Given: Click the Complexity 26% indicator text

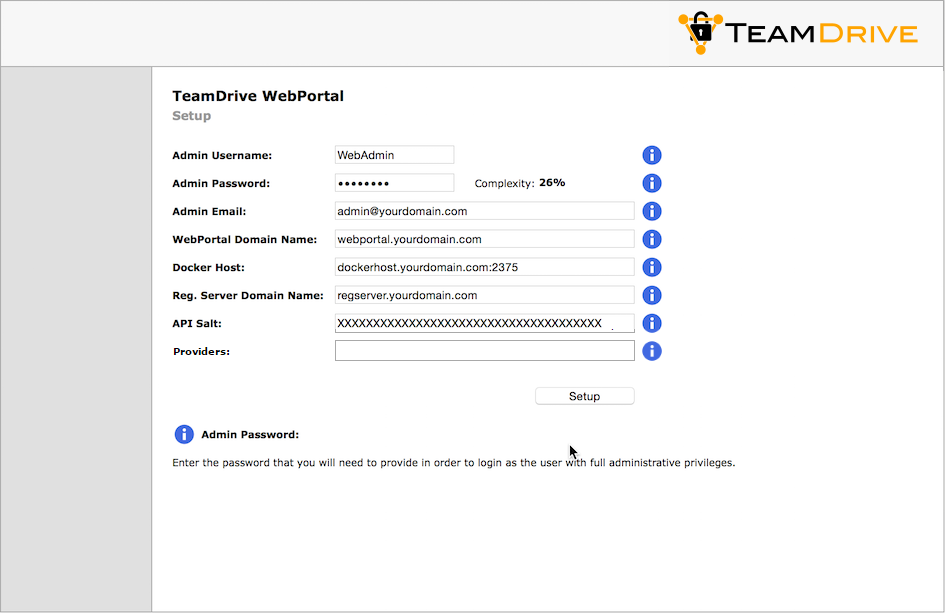Looking at the screenshot, I should click(520, 183).
